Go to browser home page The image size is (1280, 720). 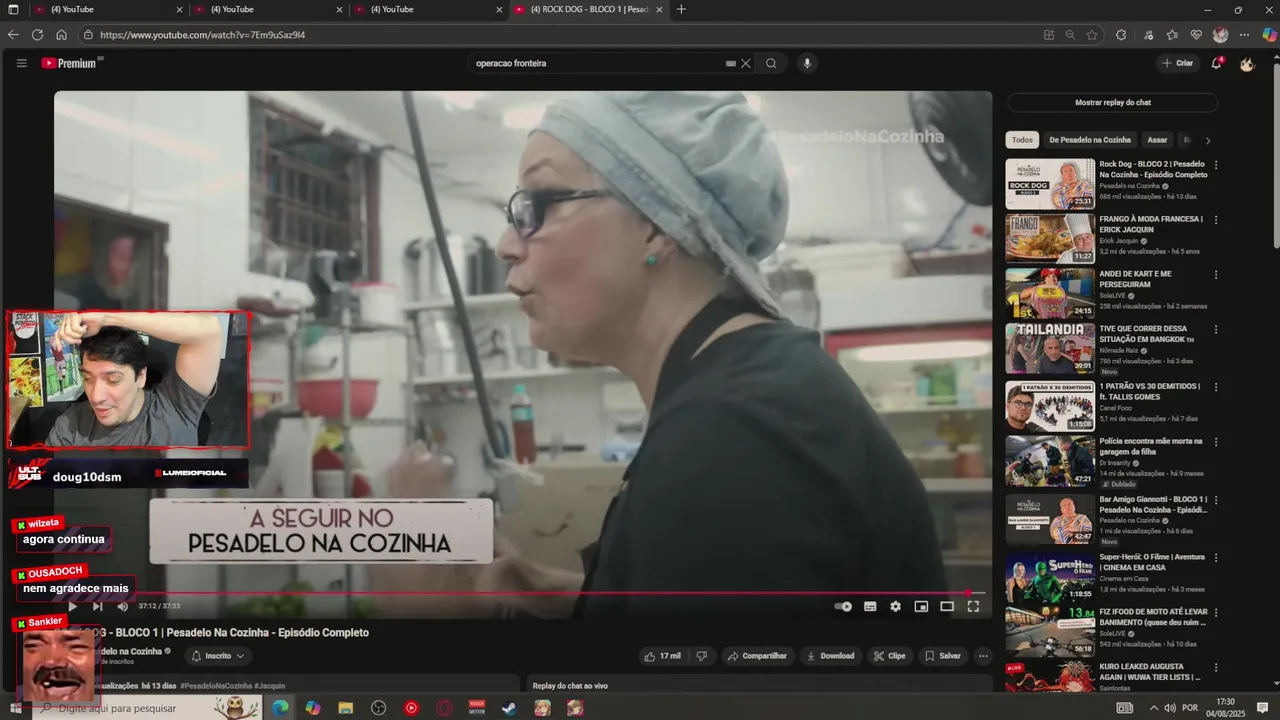pyautogui.click(x=61, y=34)
